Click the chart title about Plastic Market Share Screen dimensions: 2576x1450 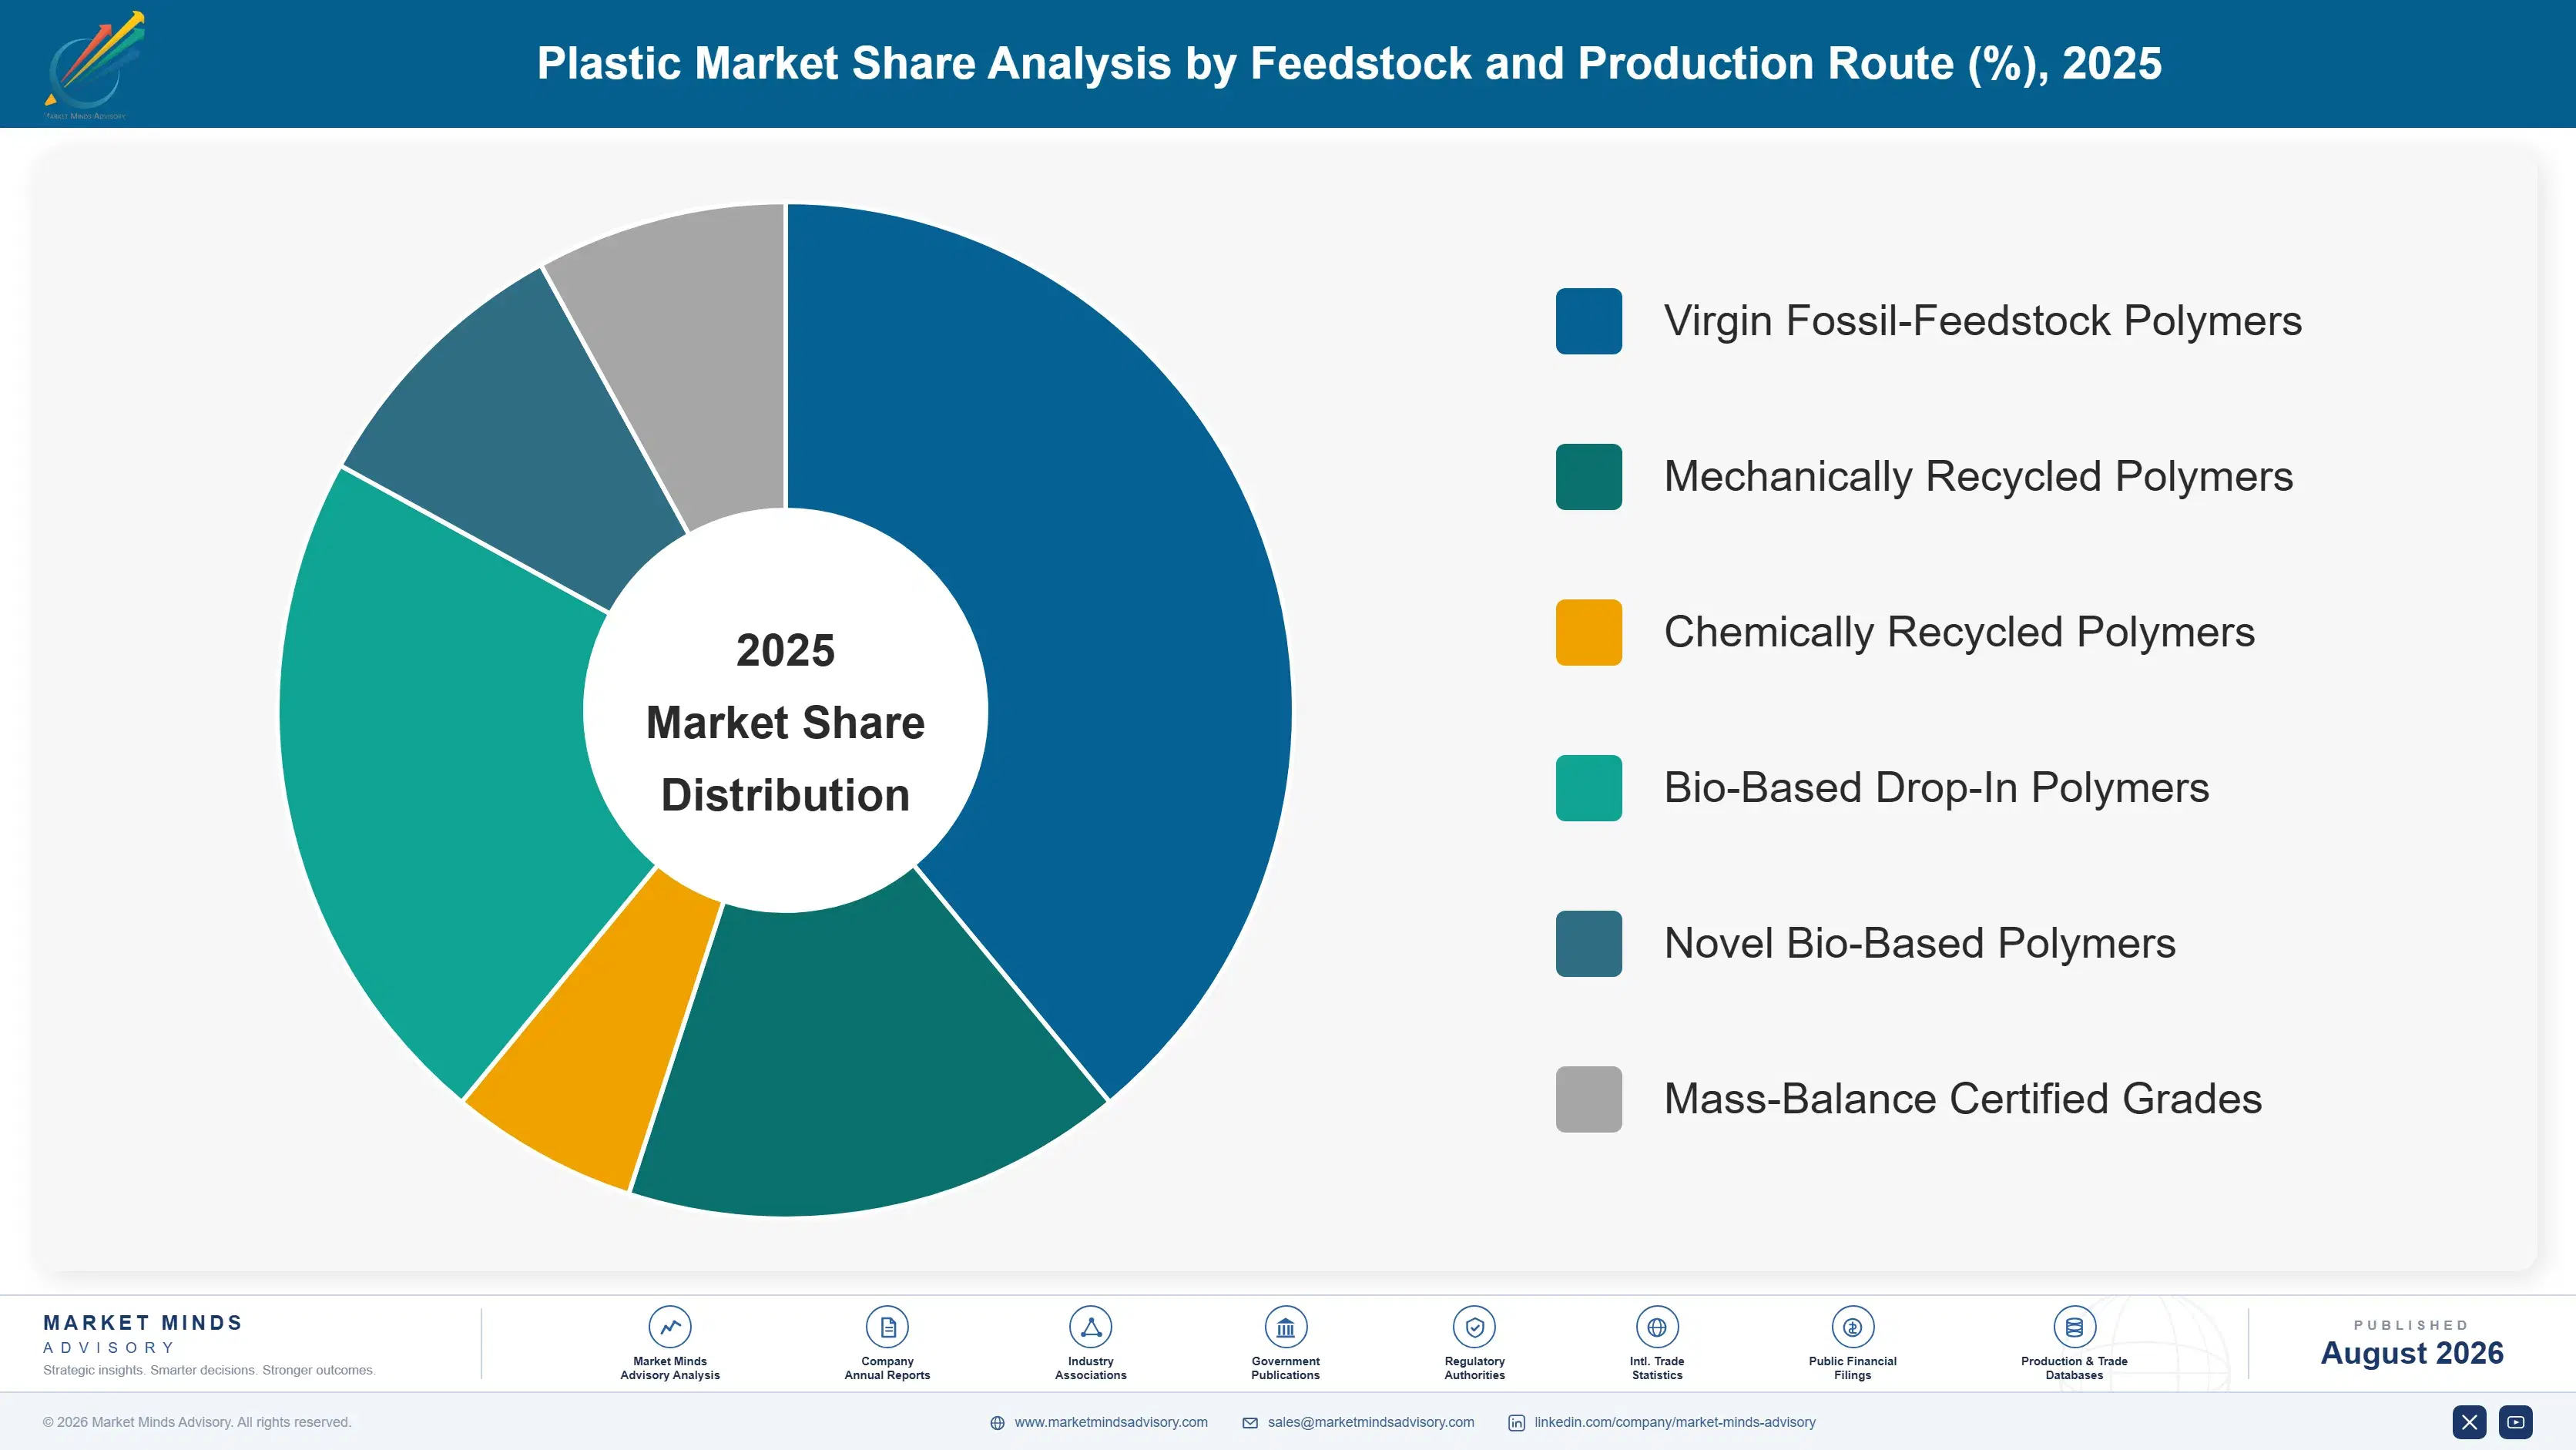tap(1349, 63)
